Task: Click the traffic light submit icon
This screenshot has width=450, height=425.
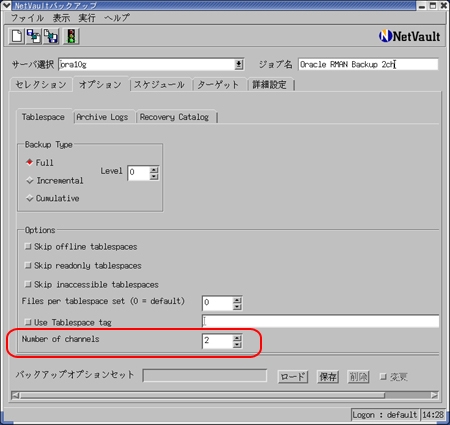Action: 71,36
